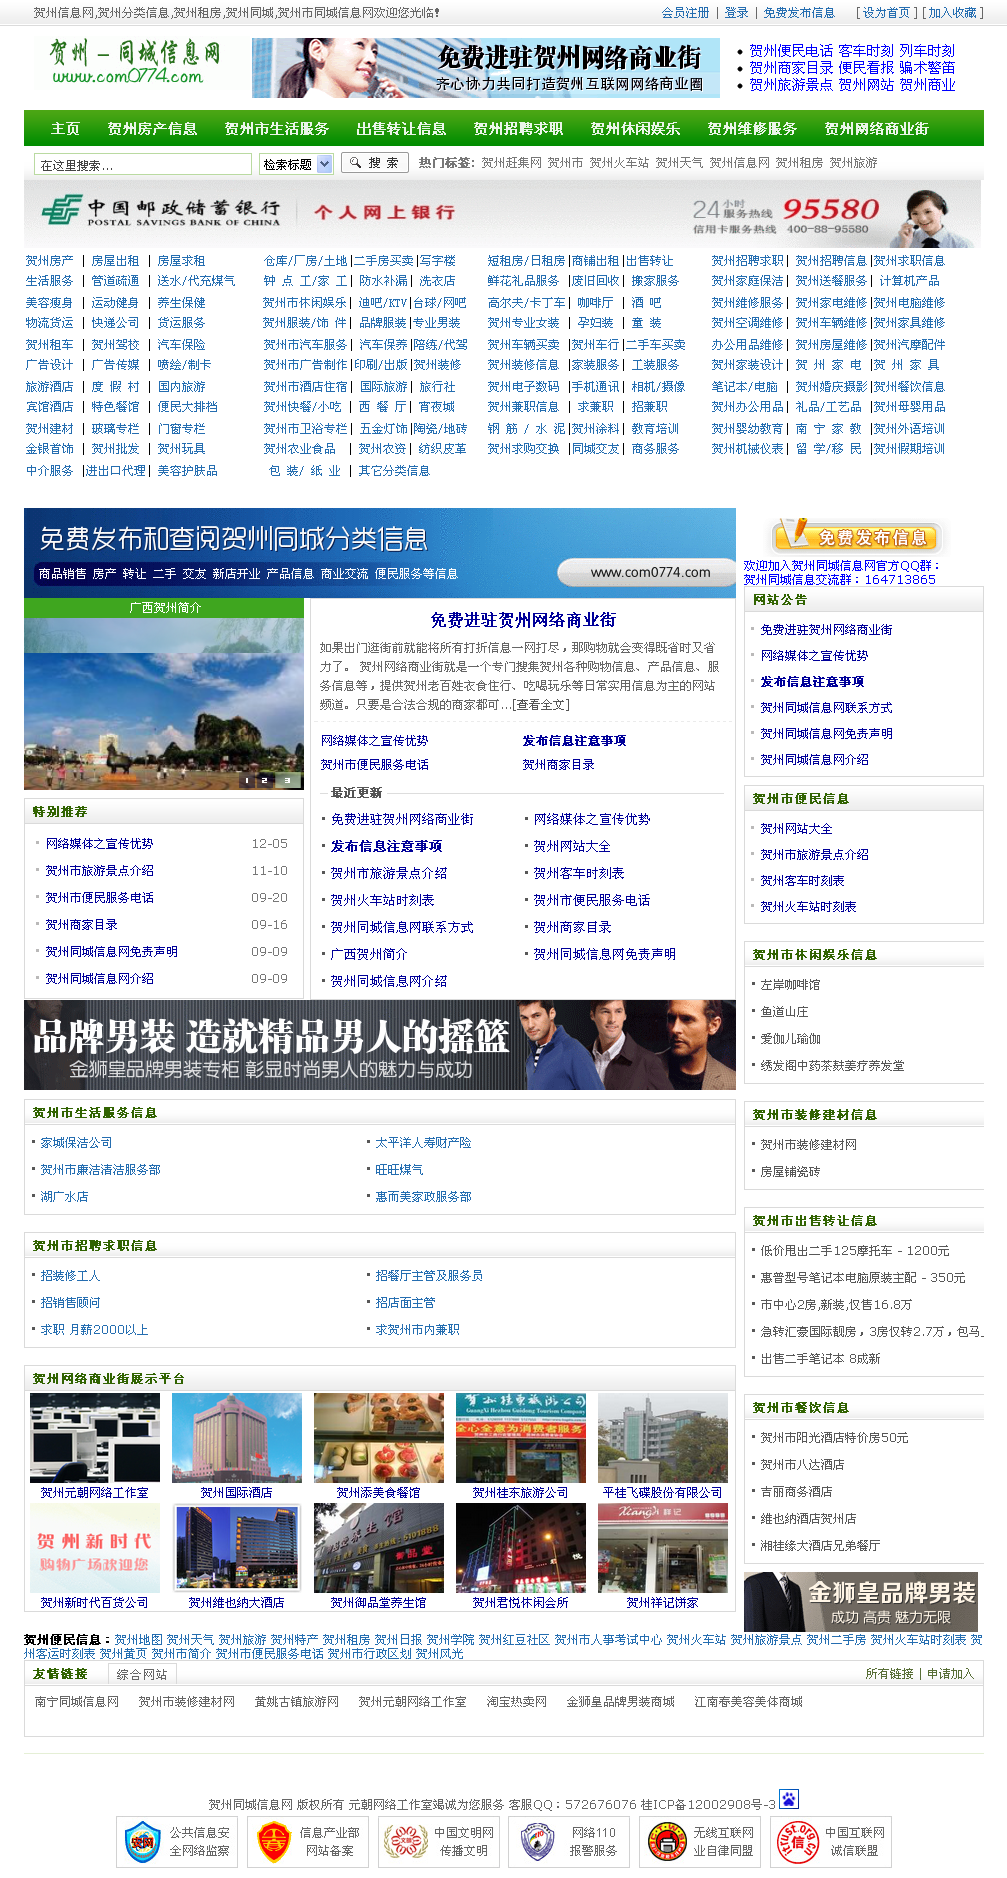
Task: Open the 中国文明网传播文明 badge
Action: (439, 1841)
